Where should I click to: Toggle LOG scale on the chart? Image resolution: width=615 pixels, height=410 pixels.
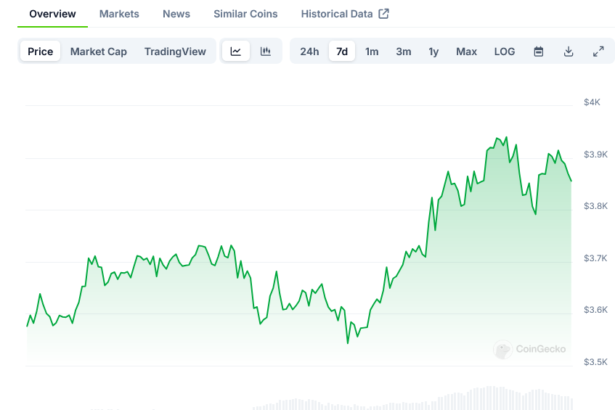504,52
